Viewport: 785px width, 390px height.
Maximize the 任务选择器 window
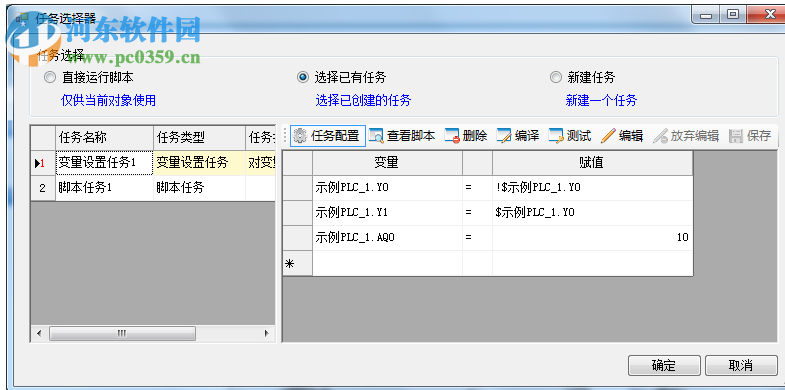click(733, 16)
